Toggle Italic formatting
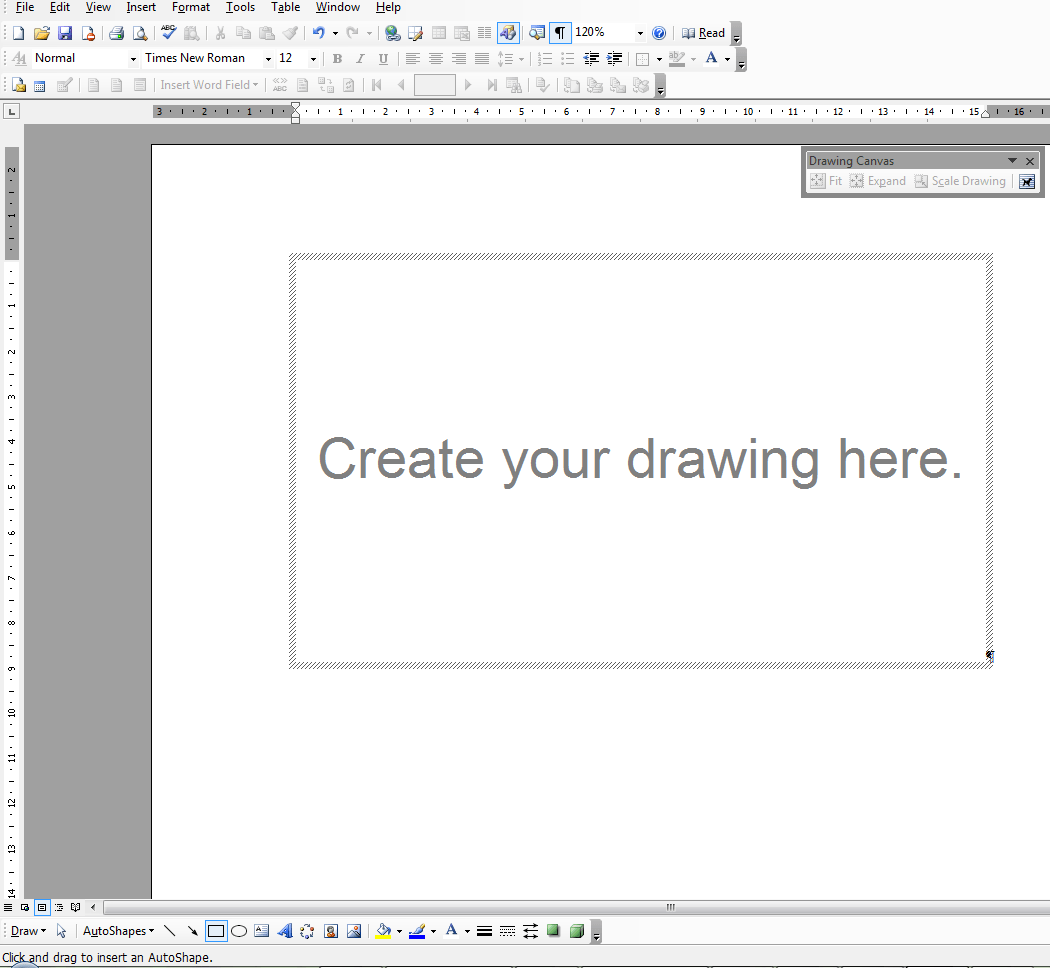 click(x=360, y=59)
